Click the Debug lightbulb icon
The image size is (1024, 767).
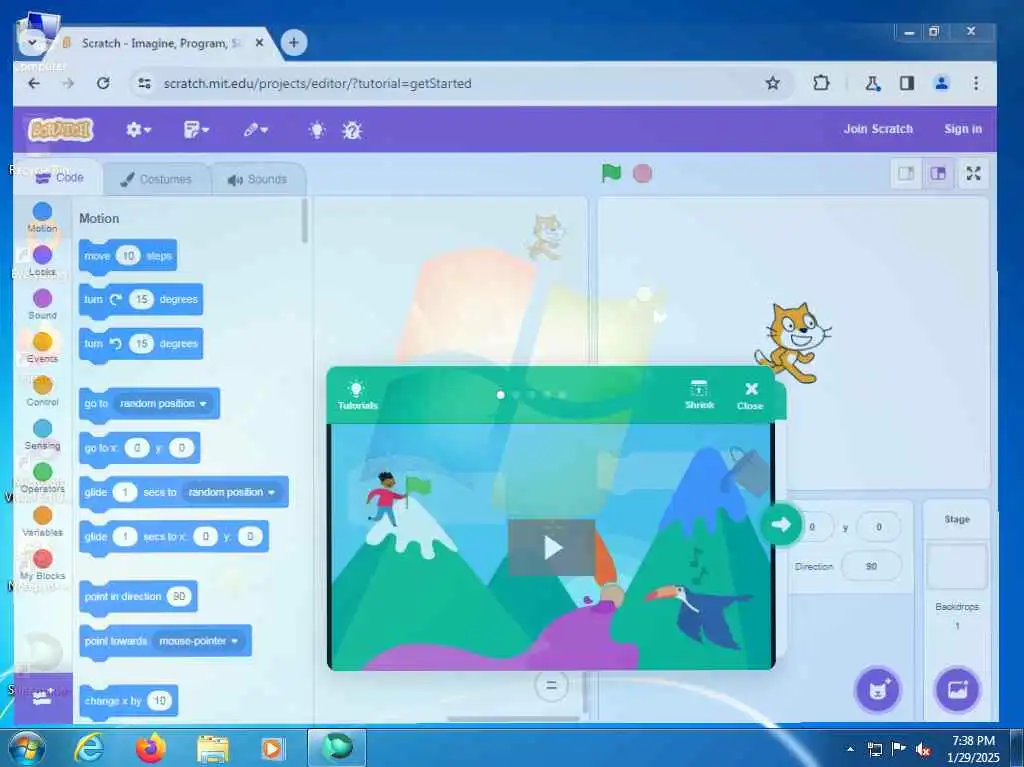[352, 130]
